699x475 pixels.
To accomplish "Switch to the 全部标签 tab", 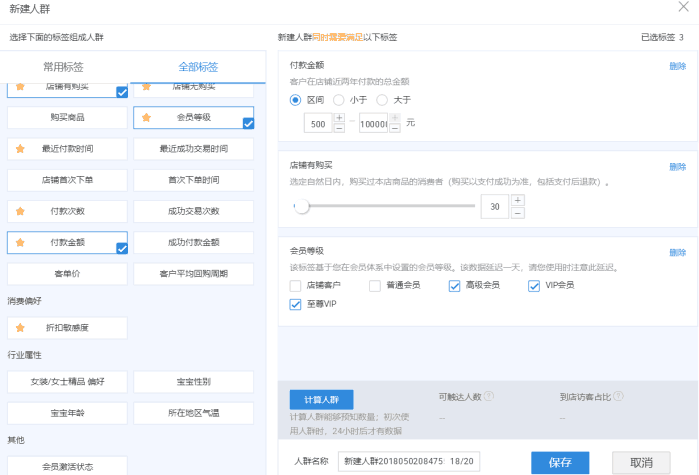I will [197, 67].
